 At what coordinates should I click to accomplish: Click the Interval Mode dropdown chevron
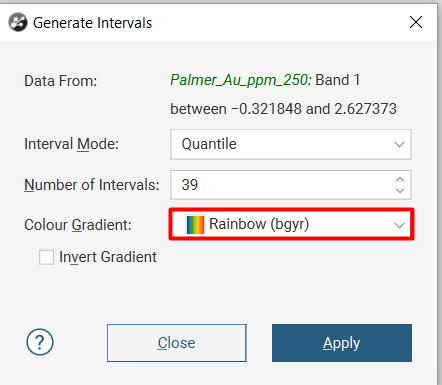tap(399, 144)
